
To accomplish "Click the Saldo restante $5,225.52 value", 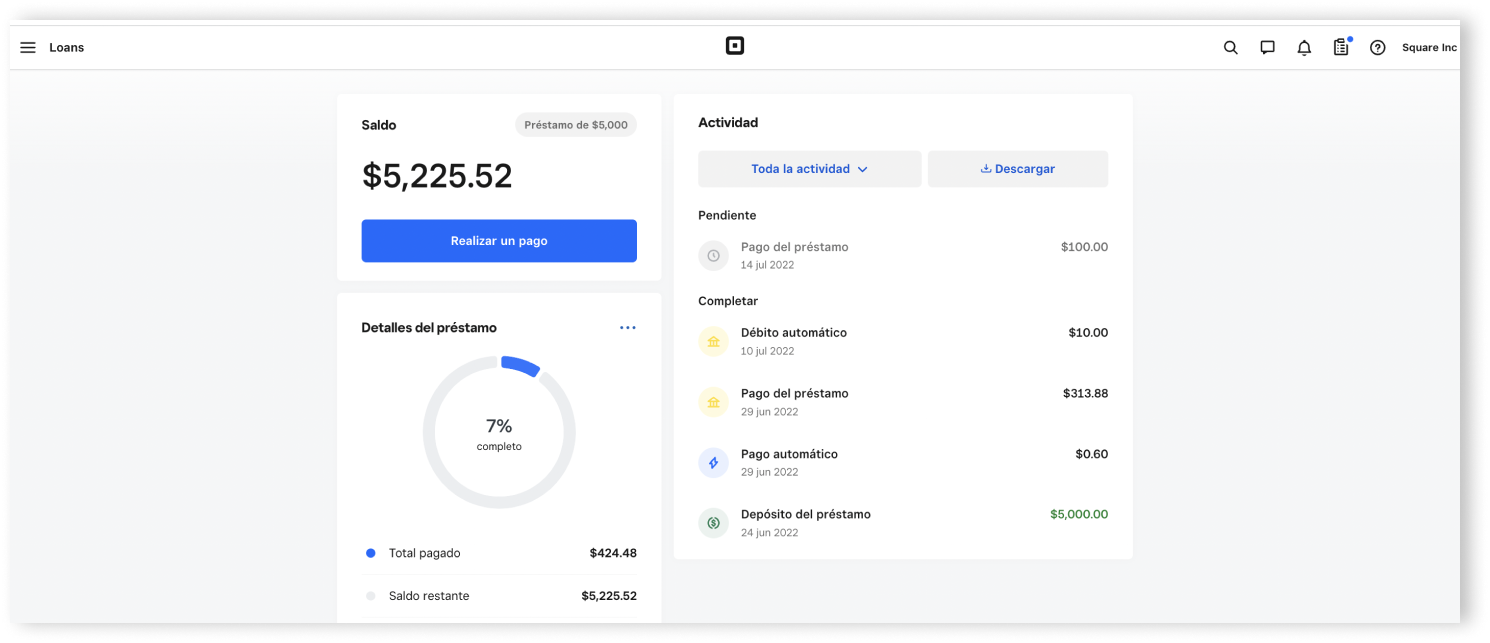I will click(x=609, y=596).
